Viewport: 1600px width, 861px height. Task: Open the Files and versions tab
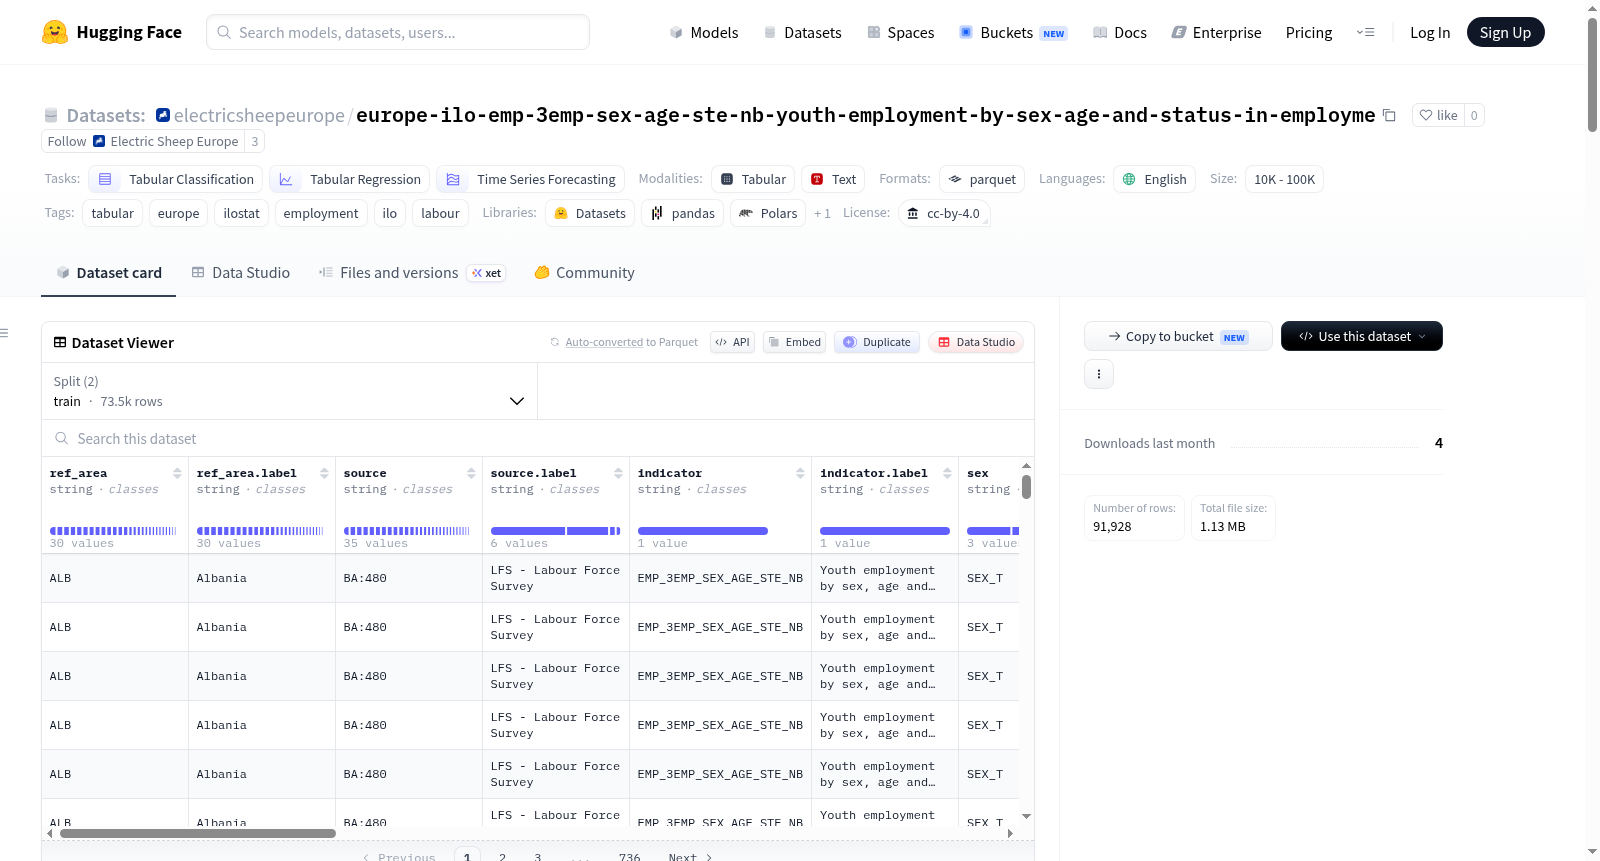(412, 273)
